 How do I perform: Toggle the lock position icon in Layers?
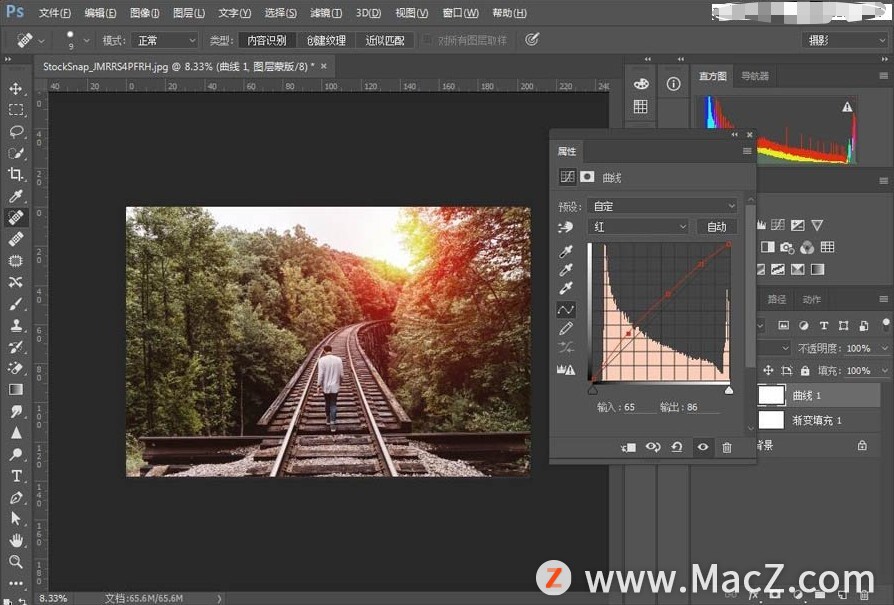[768, 371]
